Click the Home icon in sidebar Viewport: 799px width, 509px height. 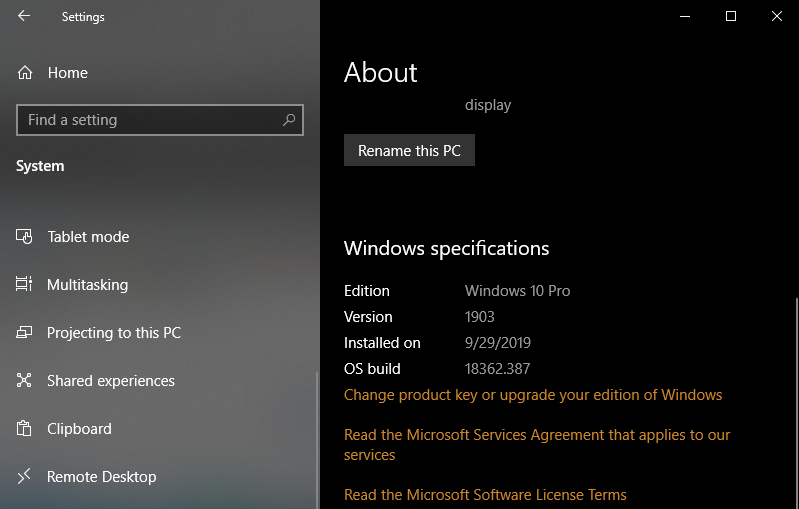coord(25,73)
